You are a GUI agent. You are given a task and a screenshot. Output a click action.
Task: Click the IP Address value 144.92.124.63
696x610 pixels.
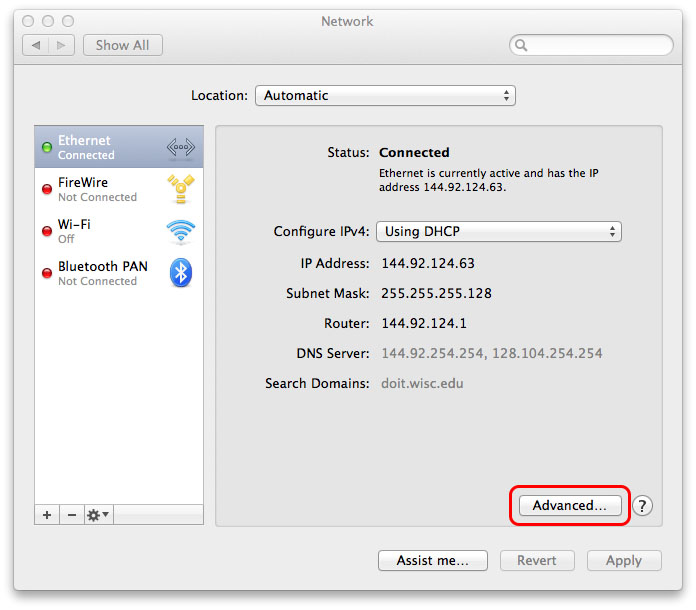428,263
